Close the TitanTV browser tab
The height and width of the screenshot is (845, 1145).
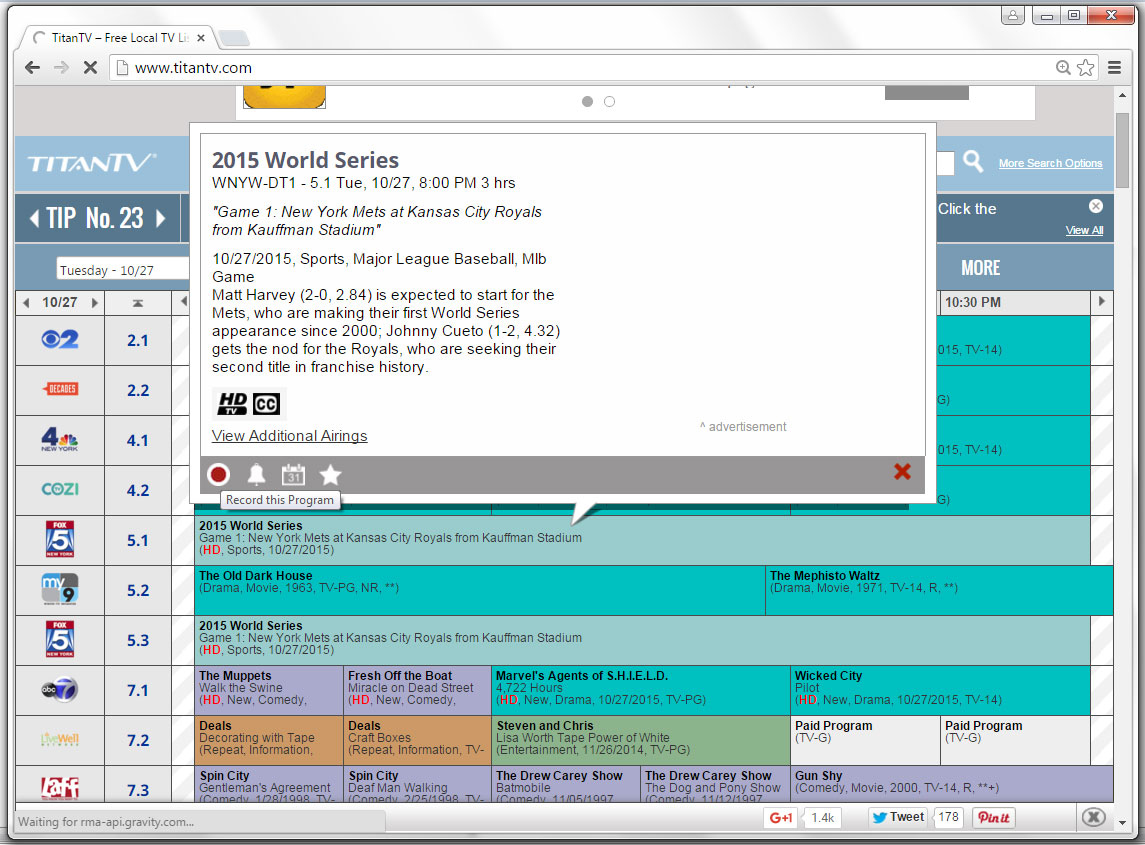[x=201, y=38]
